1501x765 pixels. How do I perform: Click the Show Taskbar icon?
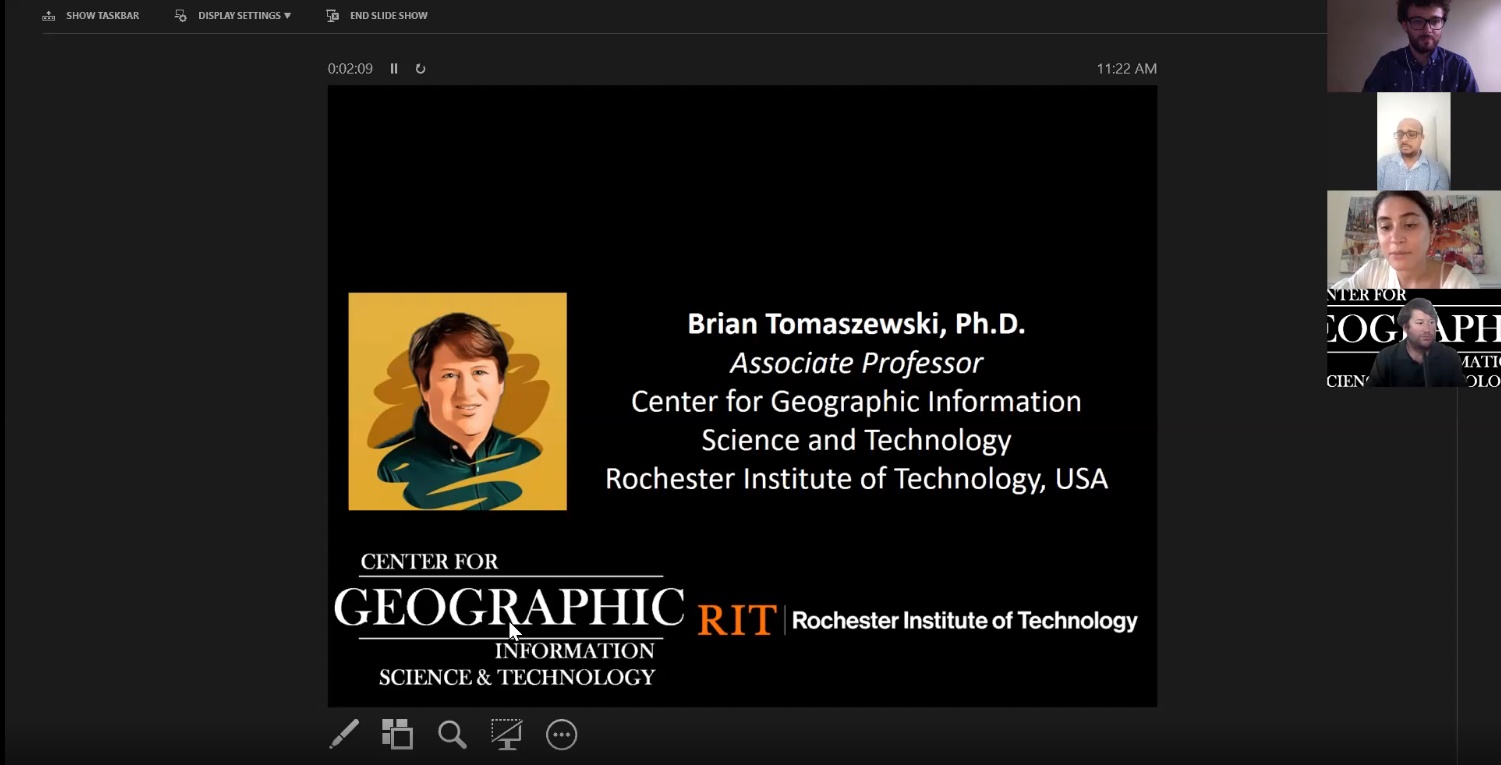[49, 16]
